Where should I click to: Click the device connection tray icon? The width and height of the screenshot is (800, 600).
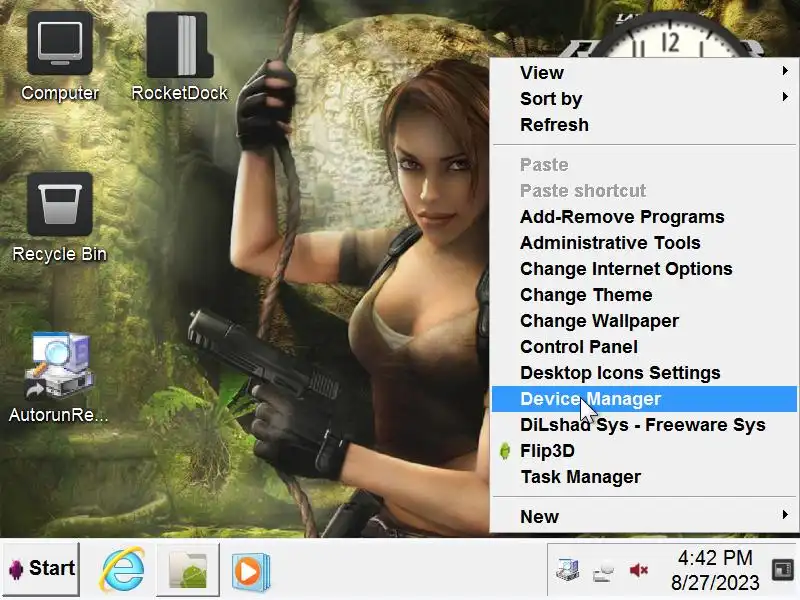point(603,571)
